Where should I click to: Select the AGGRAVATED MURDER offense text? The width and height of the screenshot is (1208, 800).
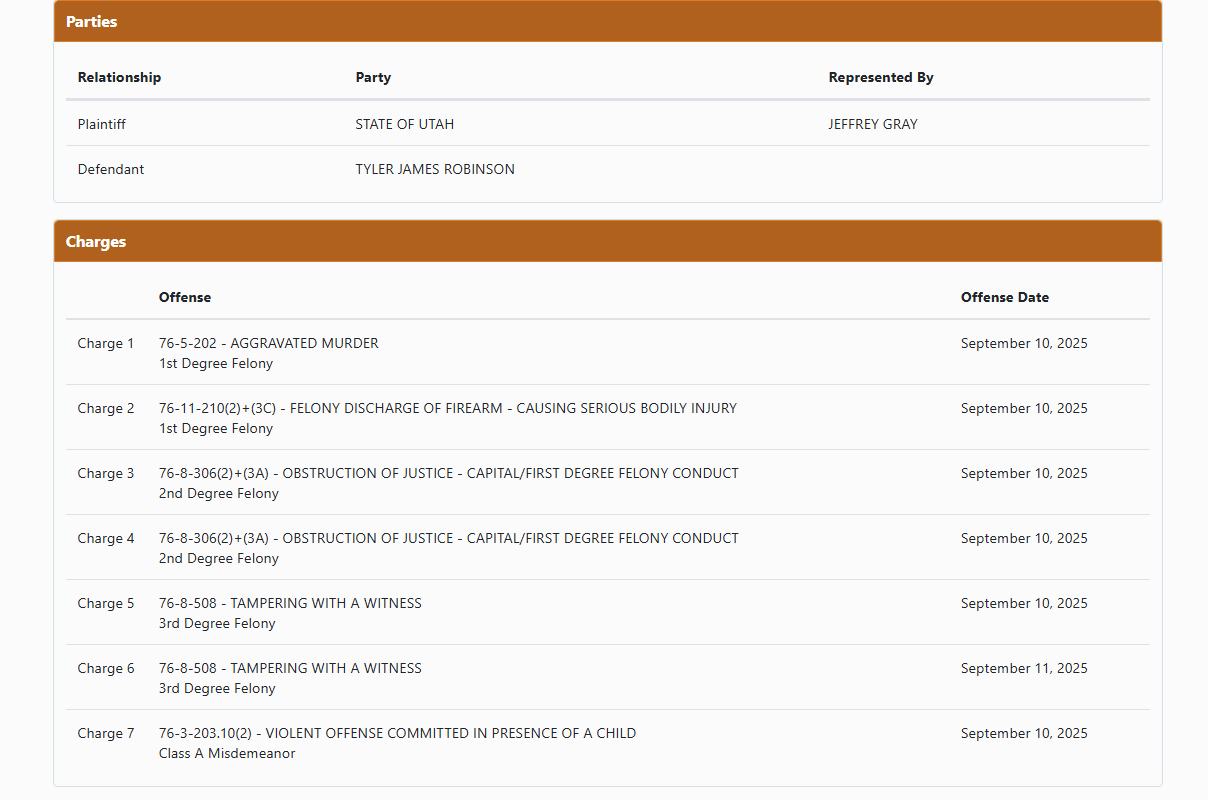pyautogui.click(x=268, y=343)
